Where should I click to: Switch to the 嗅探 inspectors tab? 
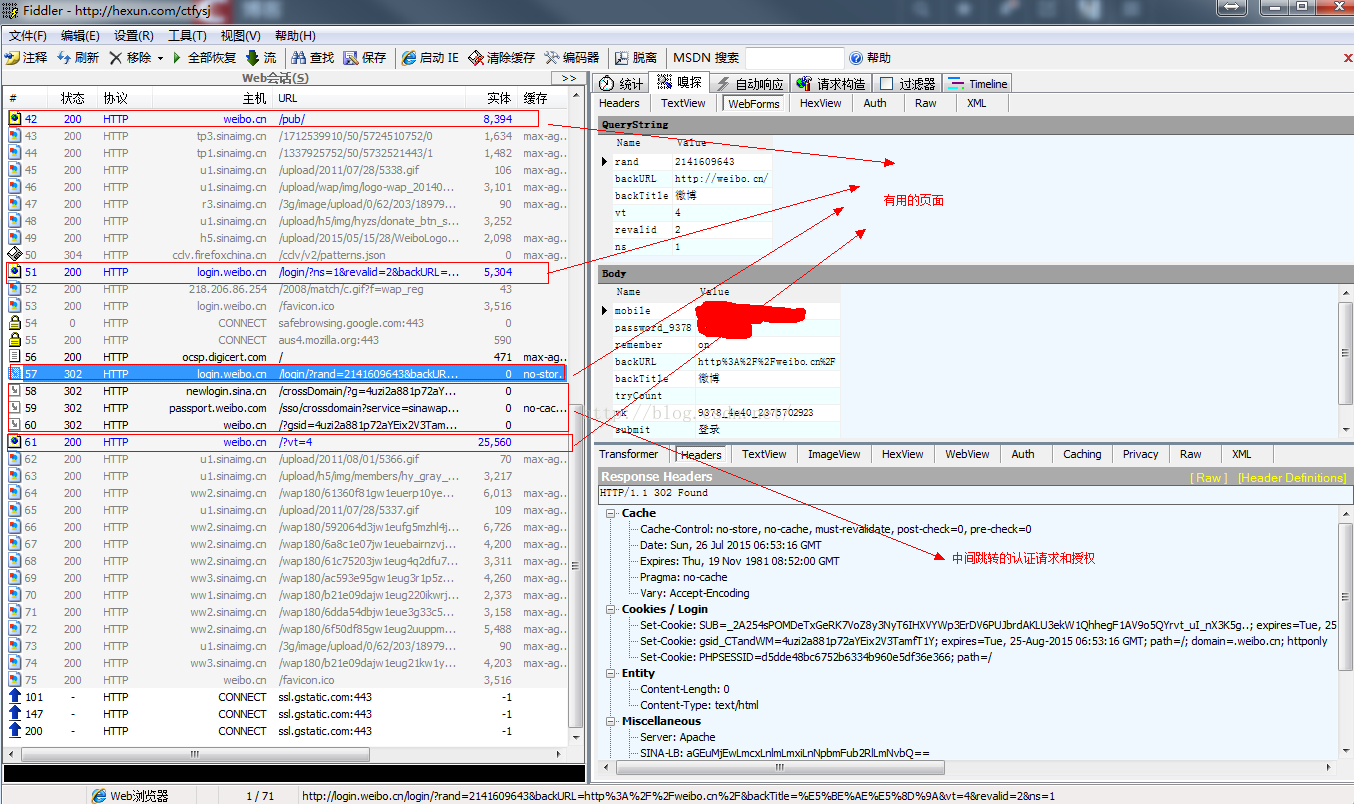[680, 83]
